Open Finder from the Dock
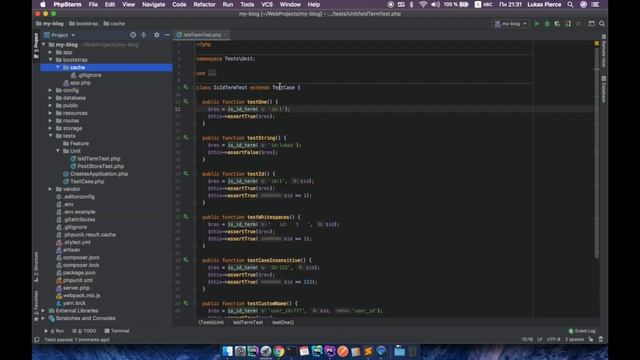 227,351
